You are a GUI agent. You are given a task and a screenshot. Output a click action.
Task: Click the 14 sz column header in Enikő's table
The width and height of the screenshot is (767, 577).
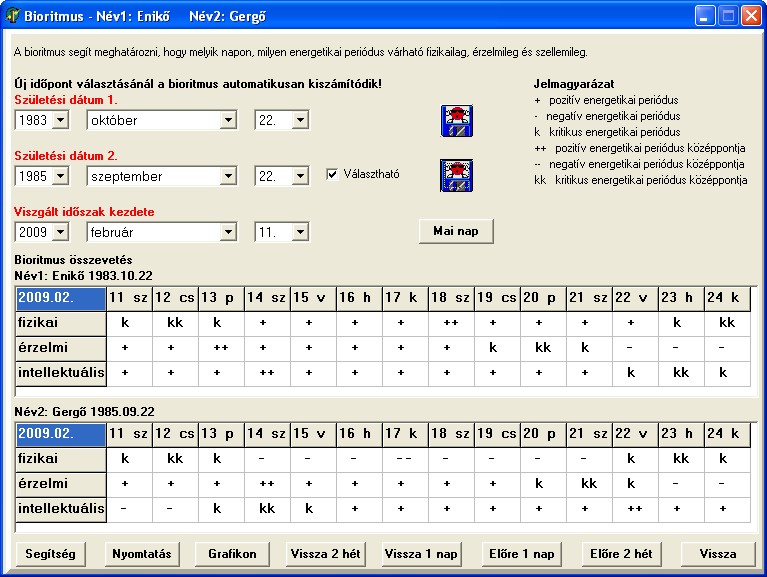click(267, 298)
